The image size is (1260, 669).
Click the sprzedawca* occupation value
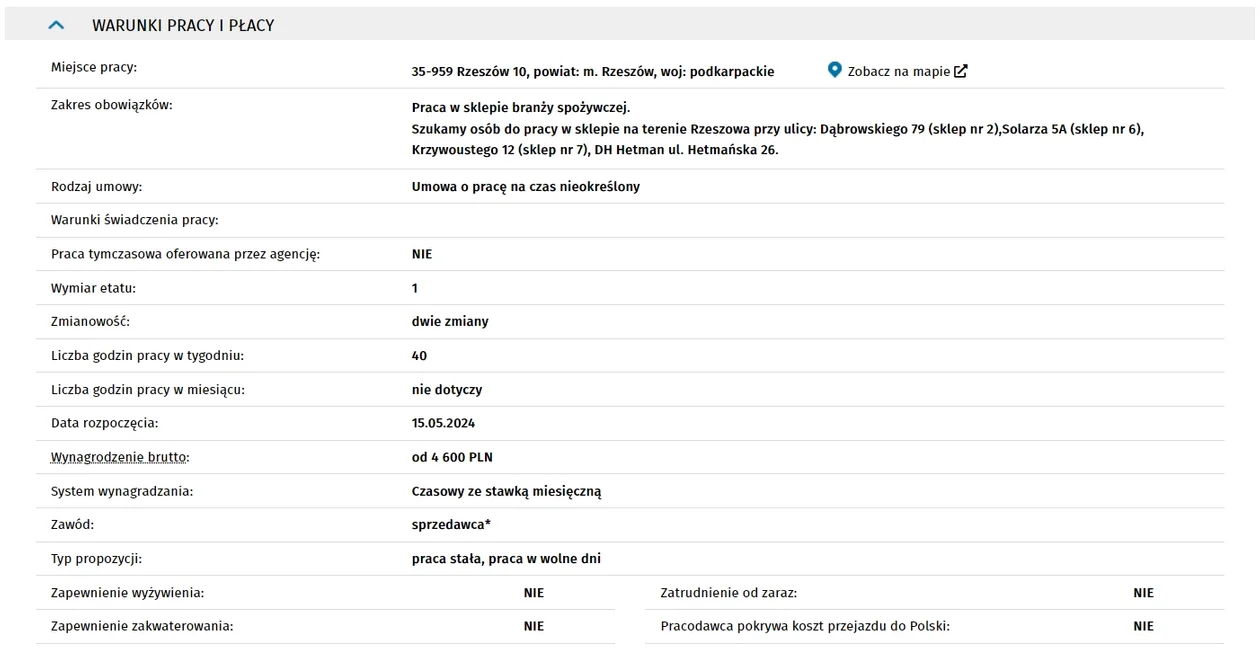tap(451, 525)
